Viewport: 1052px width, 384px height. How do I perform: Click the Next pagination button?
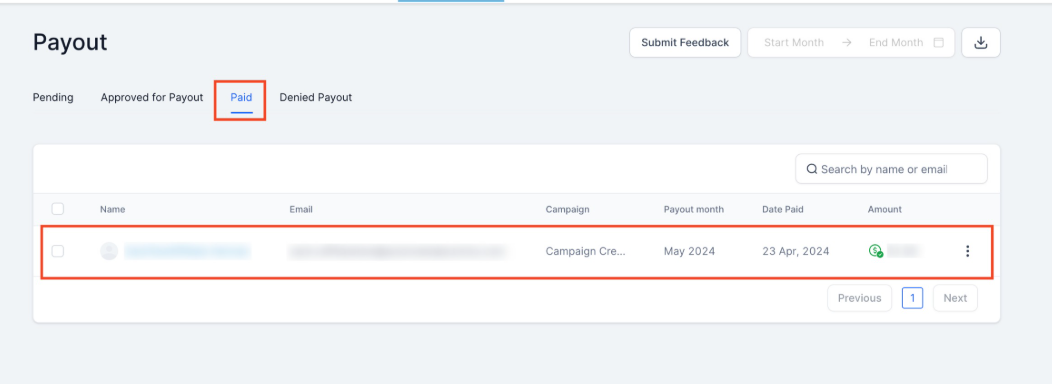tap(955, 298)
